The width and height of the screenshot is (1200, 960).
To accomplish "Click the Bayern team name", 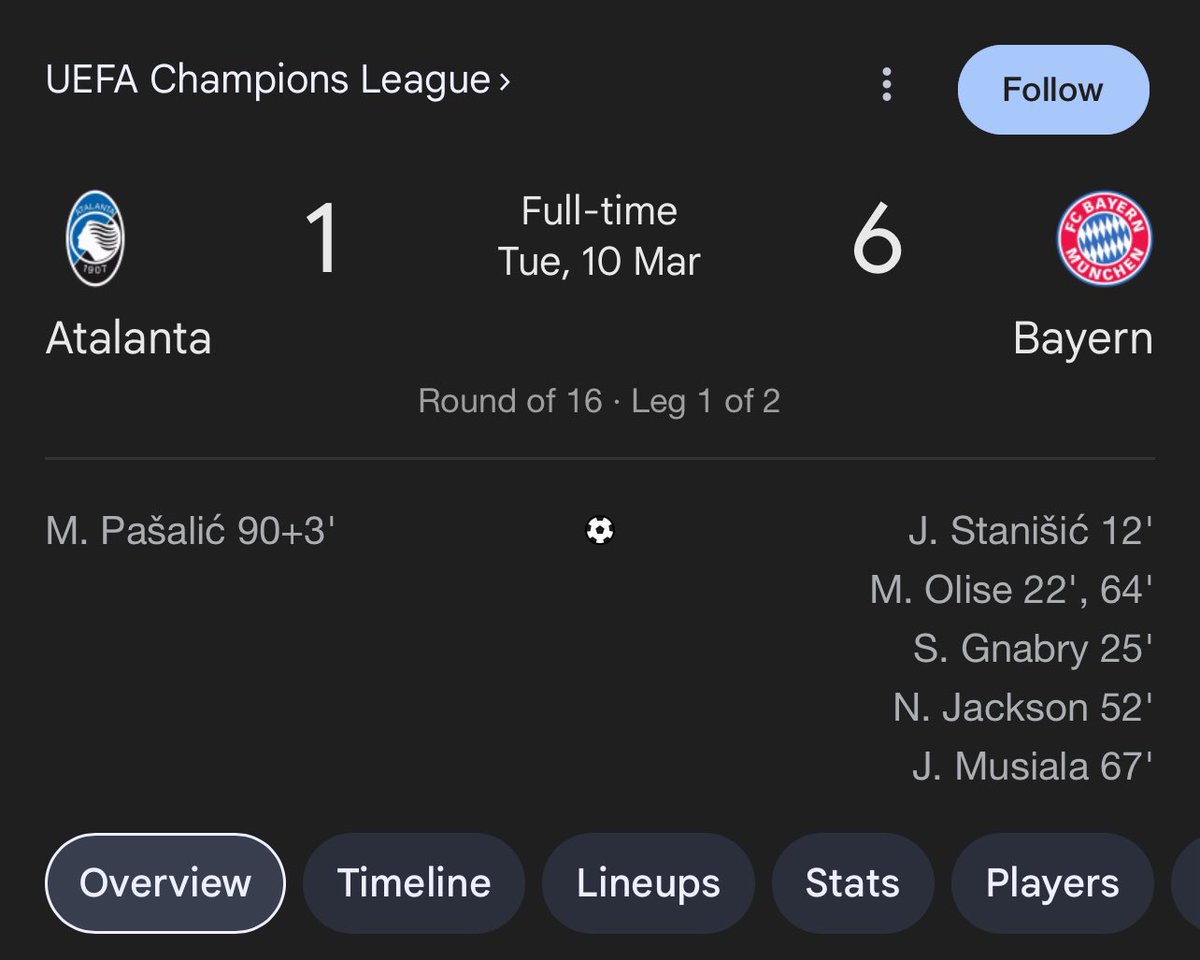I will pyautogui.click(x=1082, y=338).
